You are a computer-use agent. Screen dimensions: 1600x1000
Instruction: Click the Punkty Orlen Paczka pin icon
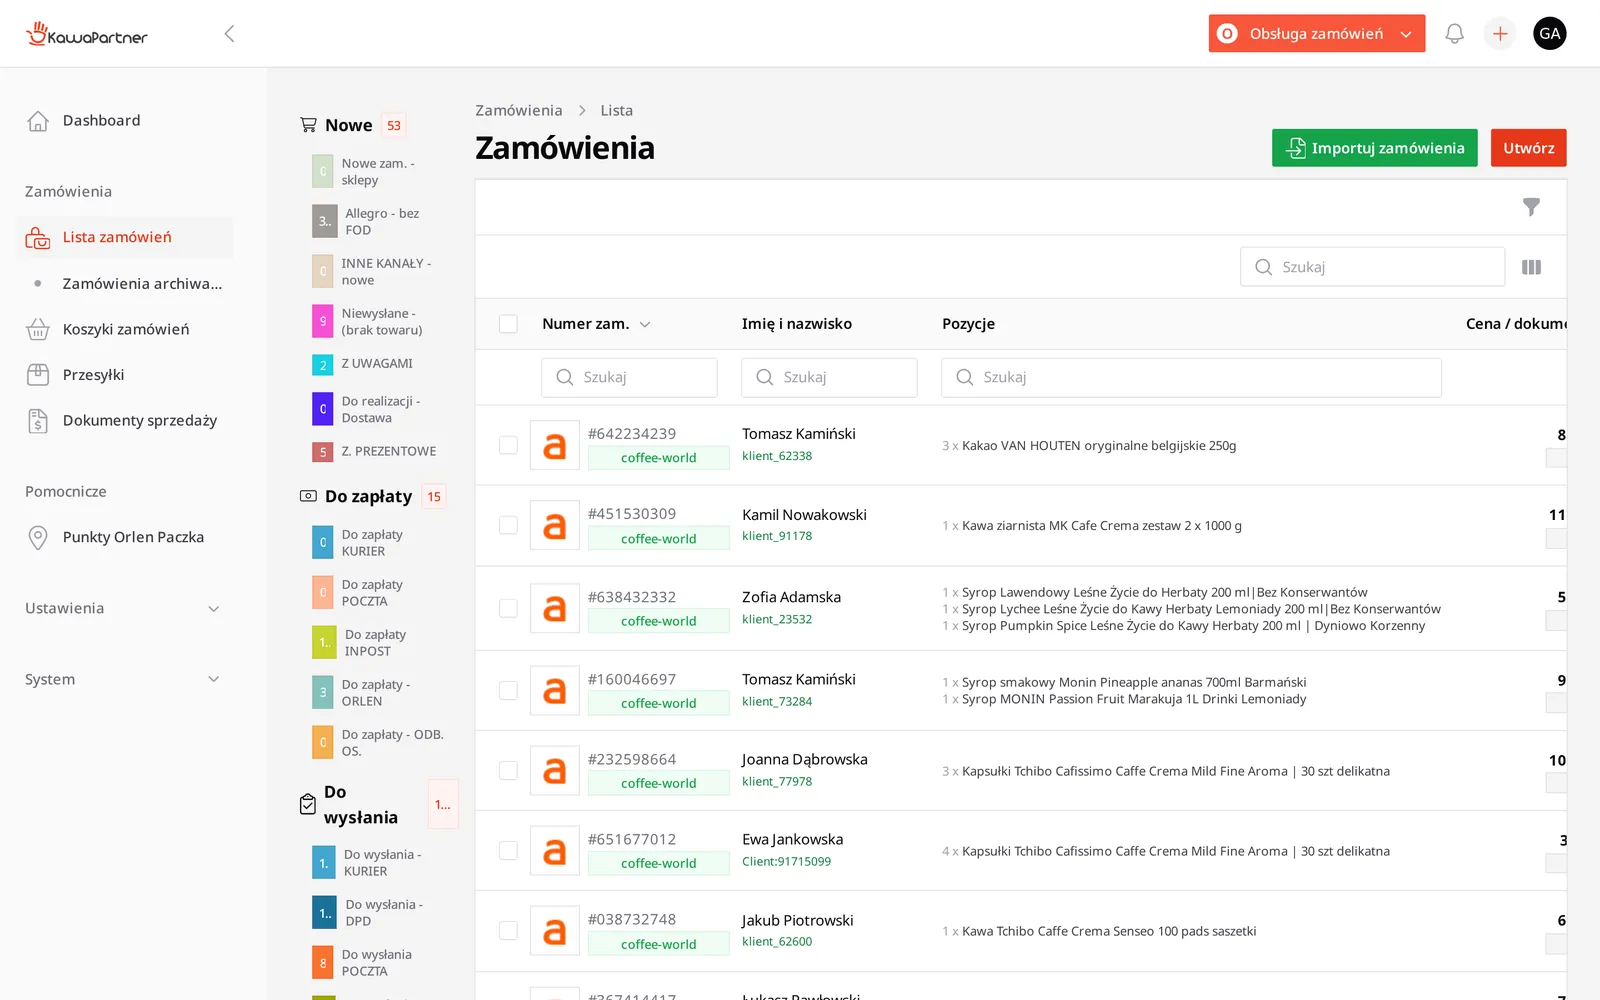pyautogui.click(x=38, y=537)
